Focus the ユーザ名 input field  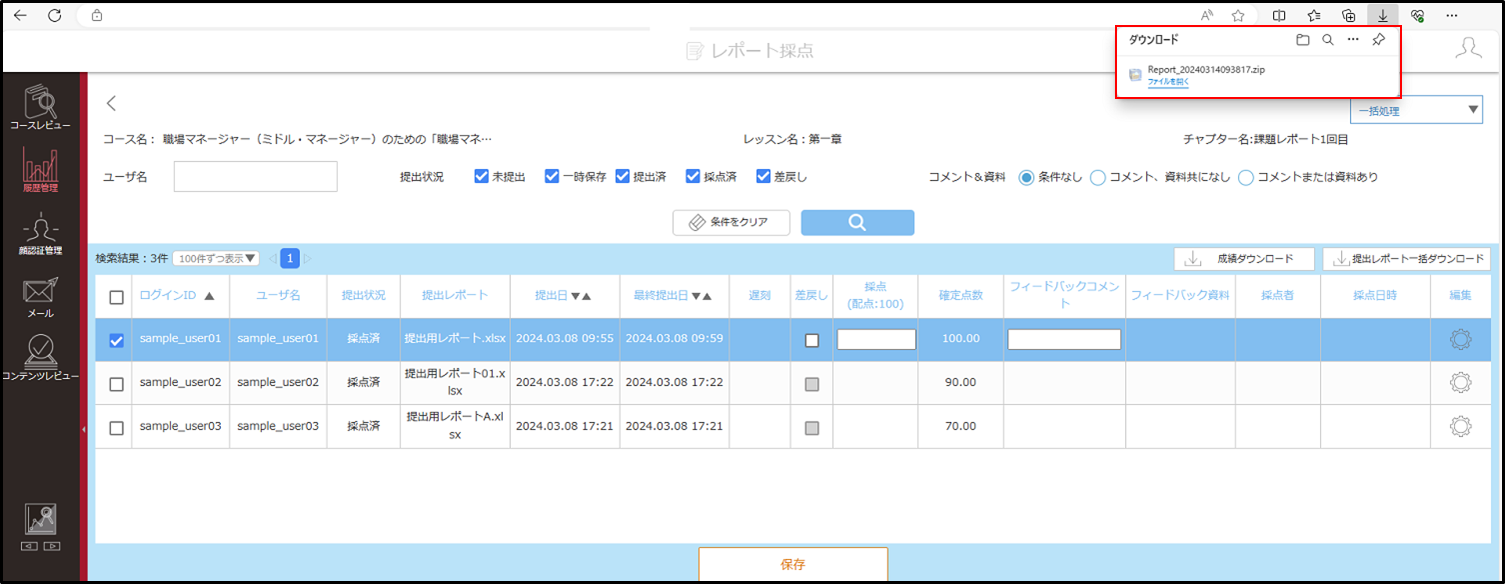tap(255, 176)
